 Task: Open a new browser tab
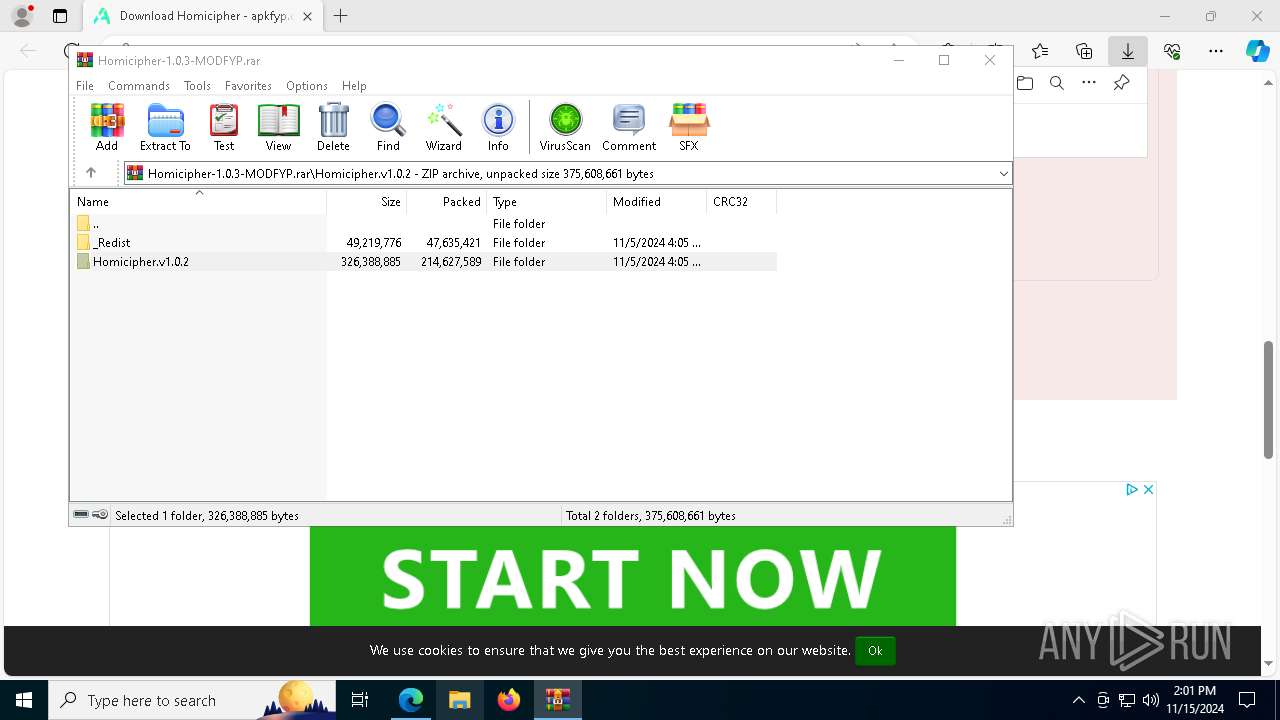tap(341, 16)
